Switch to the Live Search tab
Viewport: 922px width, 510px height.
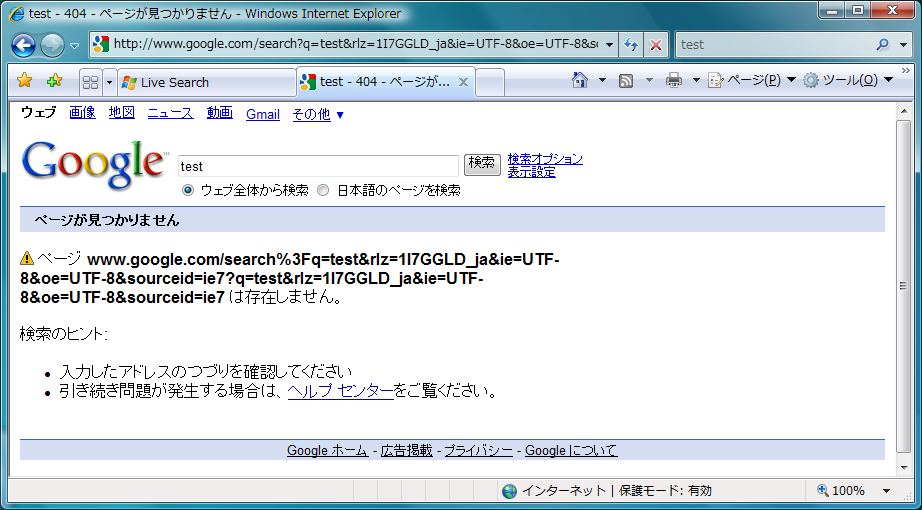pos(206,82)
